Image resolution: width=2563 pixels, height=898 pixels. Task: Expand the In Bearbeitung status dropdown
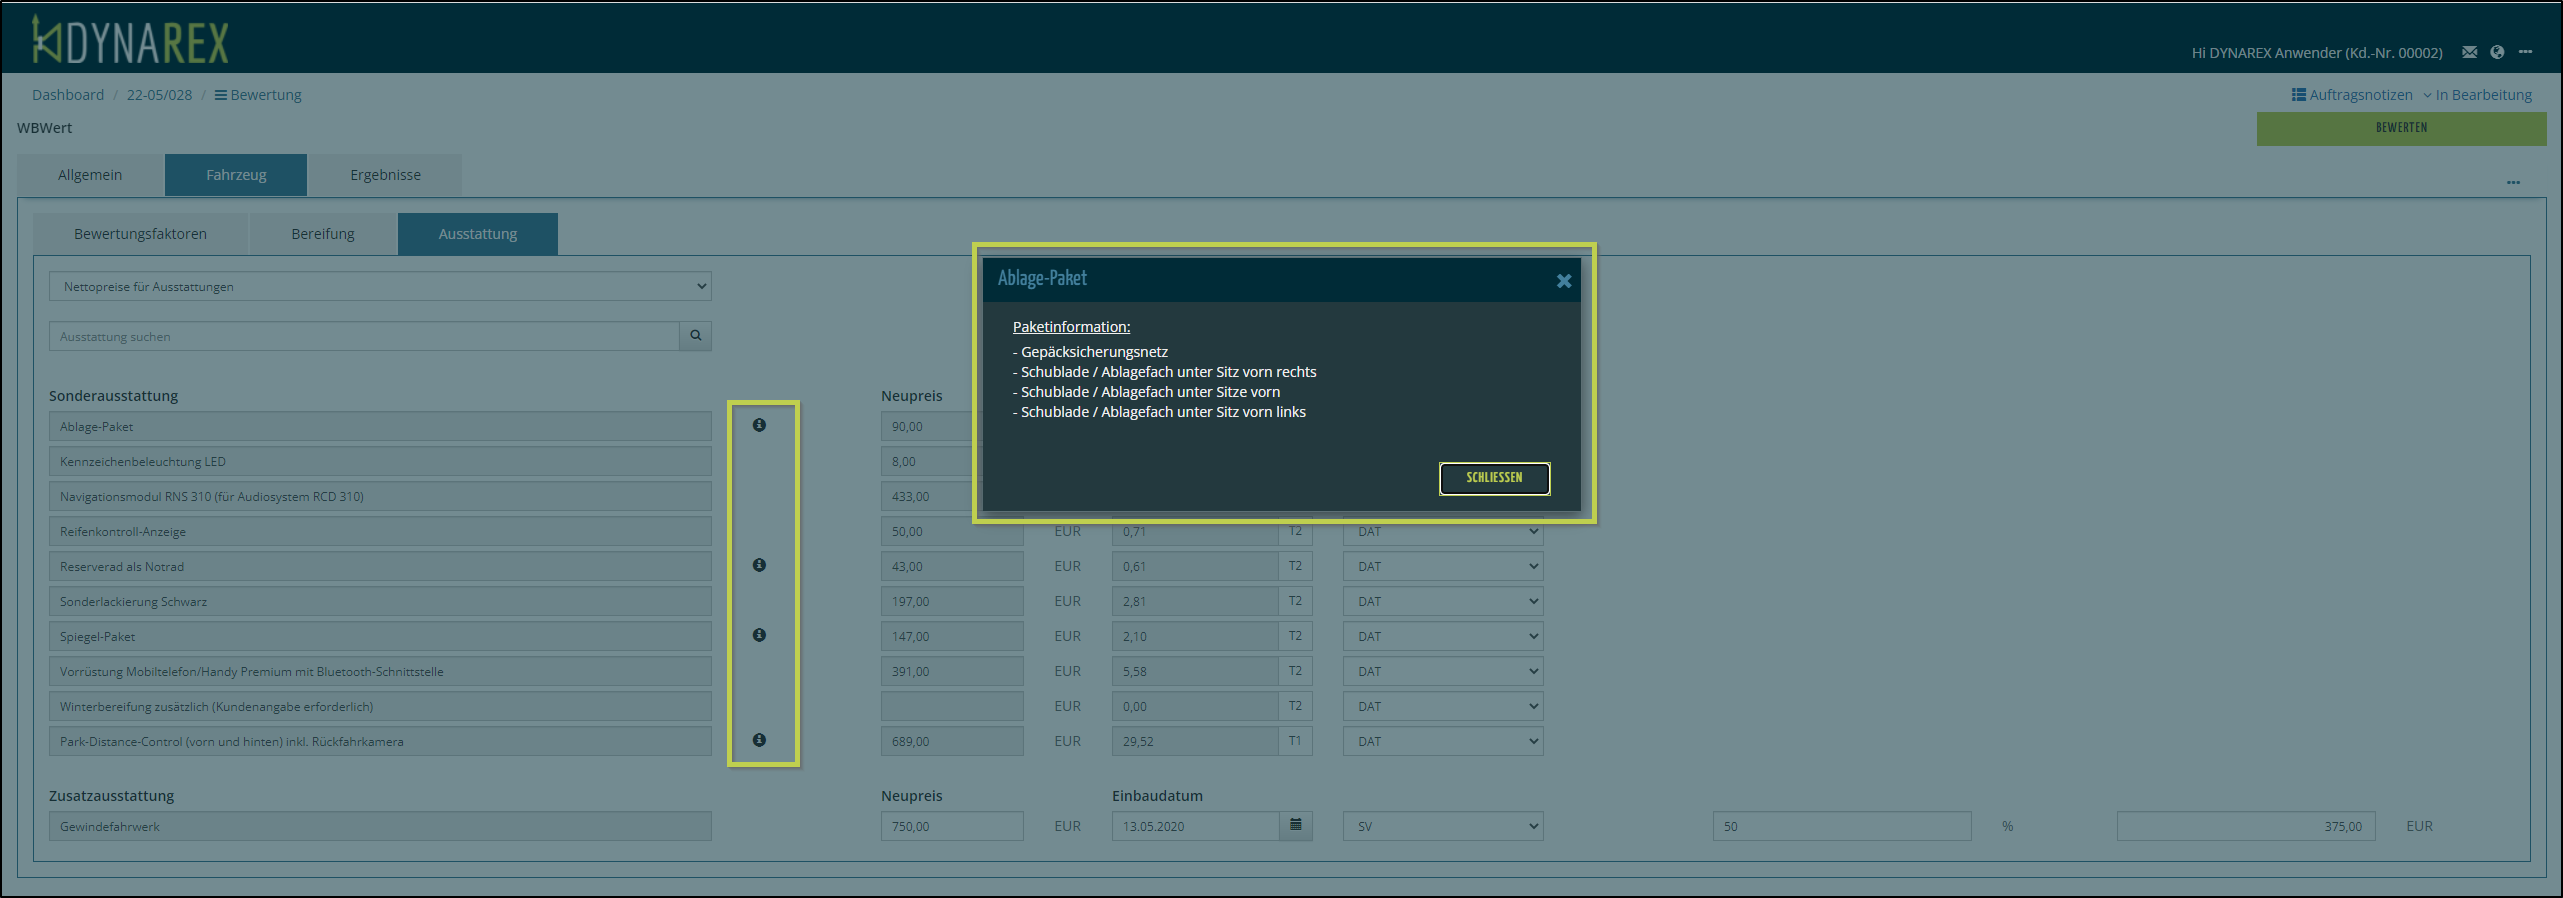(x=2477, y=95)
